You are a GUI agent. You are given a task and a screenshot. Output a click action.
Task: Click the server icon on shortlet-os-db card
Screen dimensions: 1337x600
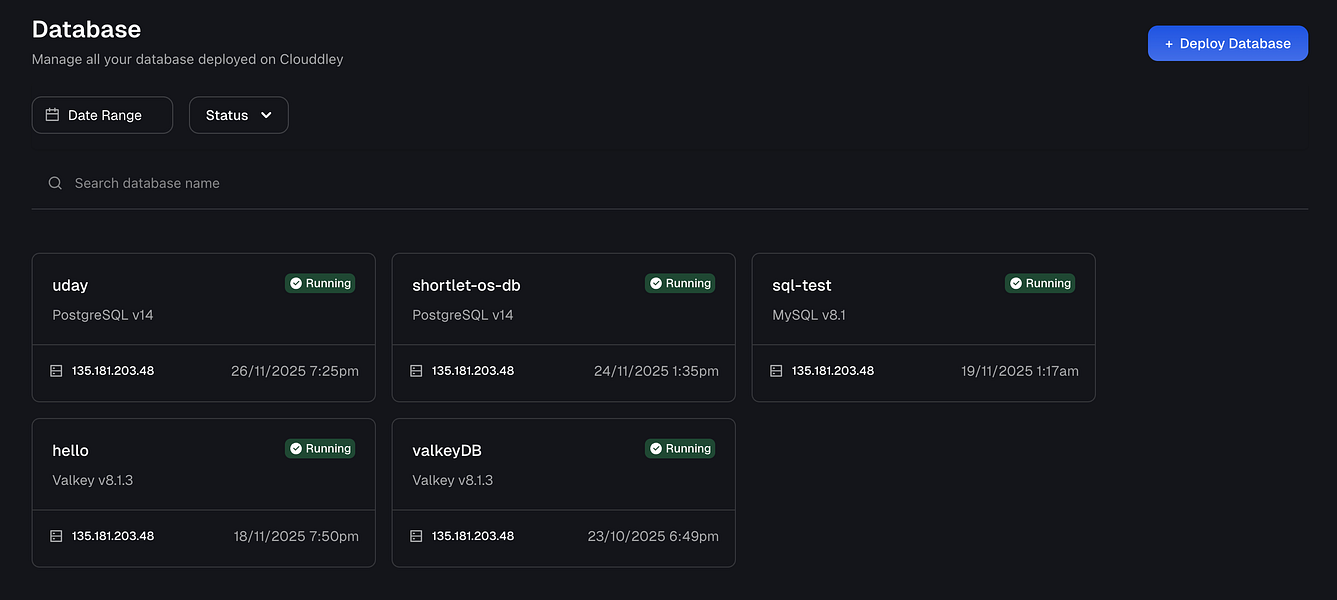[416, 371]
